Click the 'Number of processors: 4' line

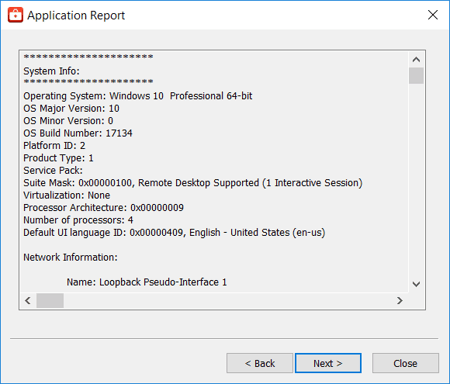coord(78,220)
